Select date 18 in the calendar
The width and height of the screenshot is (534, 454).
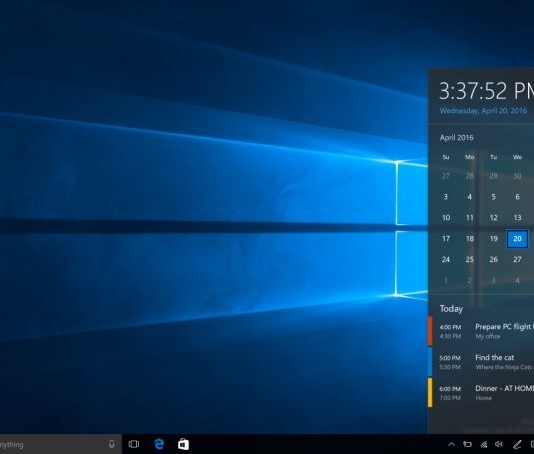point(470,239)
